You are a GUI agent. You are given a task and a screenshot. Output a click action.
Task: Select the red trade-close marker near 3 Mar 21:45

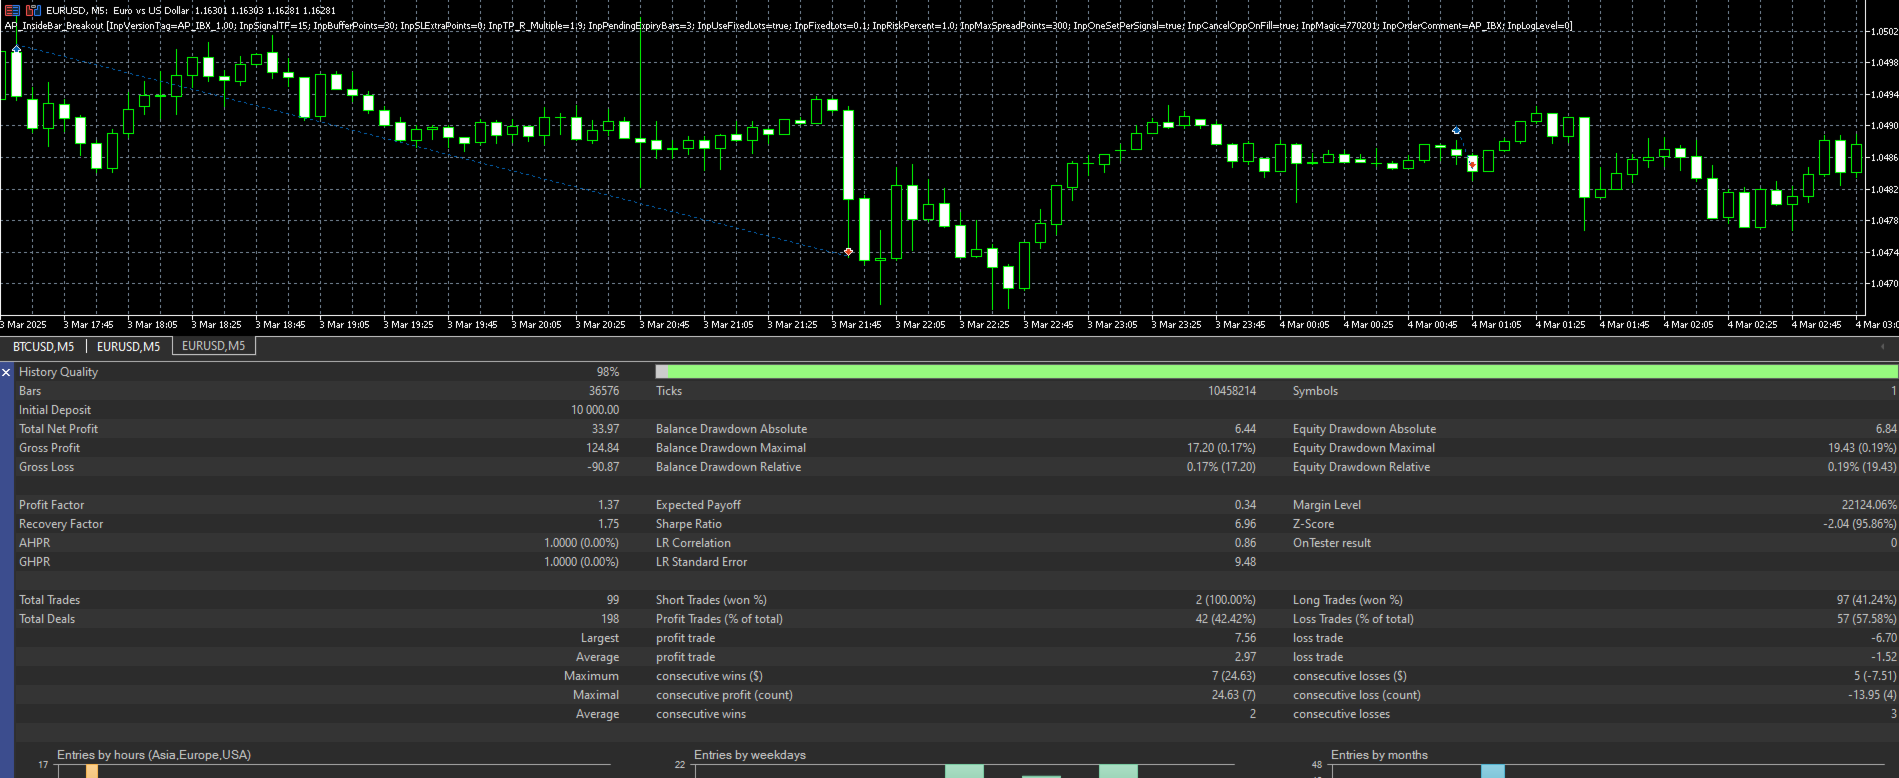click(849, 252)
